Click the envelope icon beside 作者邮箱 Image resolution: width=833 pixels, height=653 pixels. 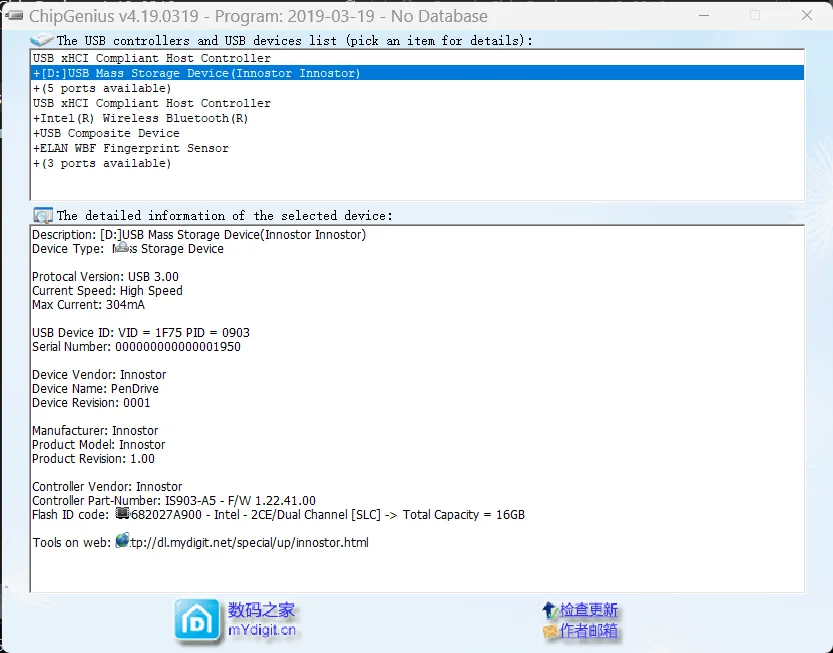coord(550,631)
